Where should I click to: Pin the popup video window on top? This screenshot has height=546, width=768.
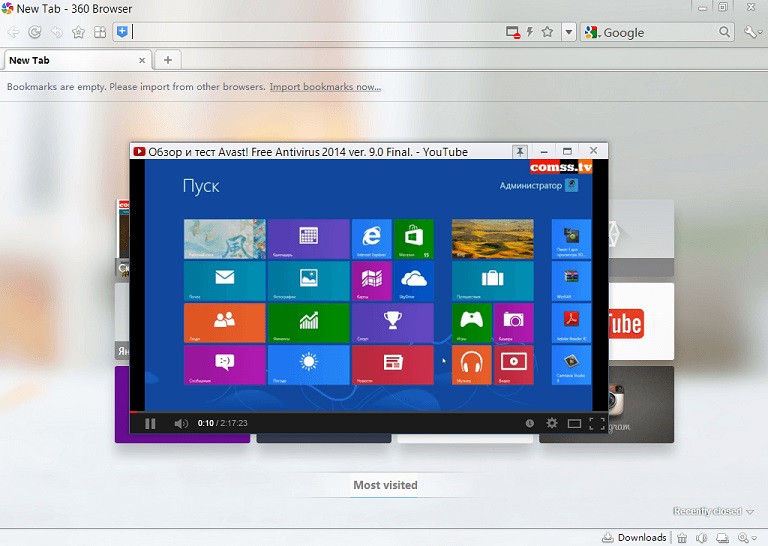tap(520, 151)
